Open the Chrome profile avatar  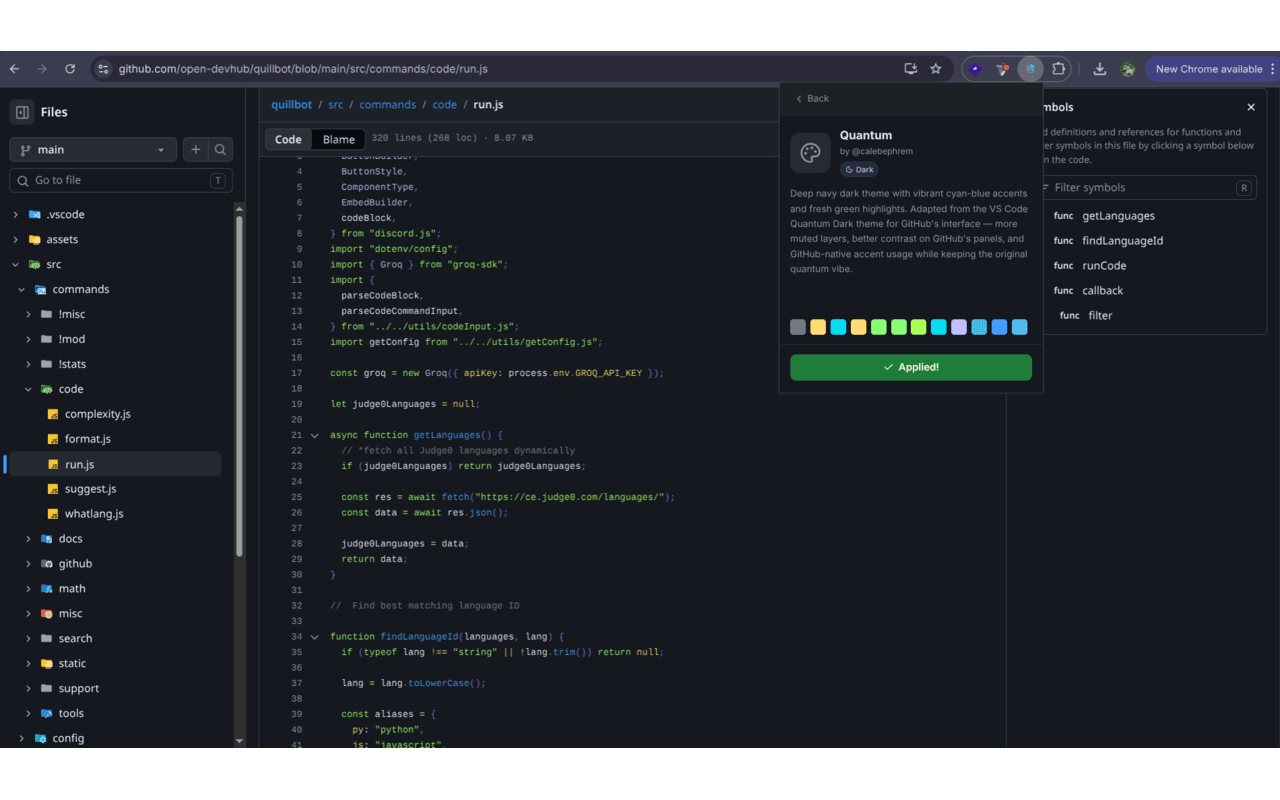click(x=1128, y=69)
